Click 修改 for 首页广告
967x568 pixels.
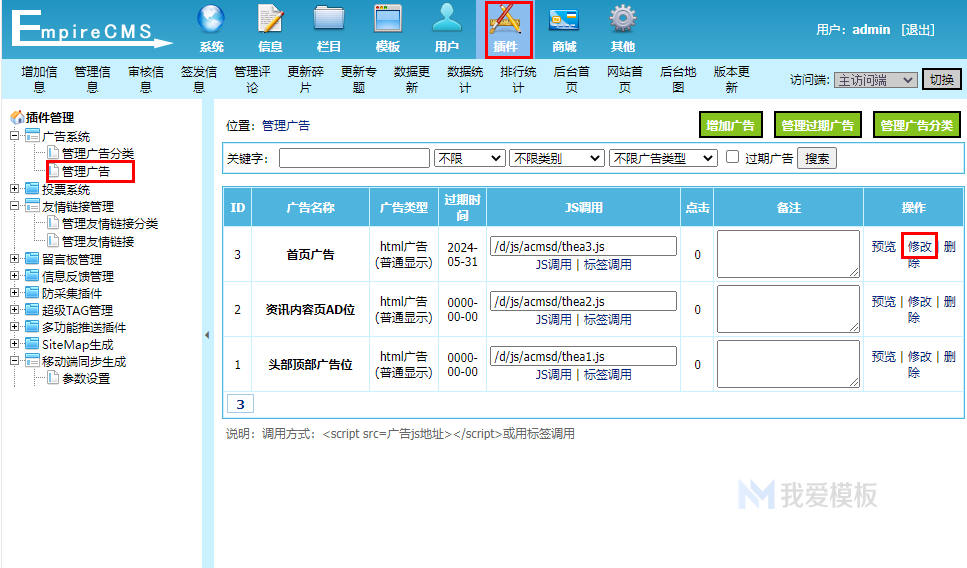click(920, 247)
